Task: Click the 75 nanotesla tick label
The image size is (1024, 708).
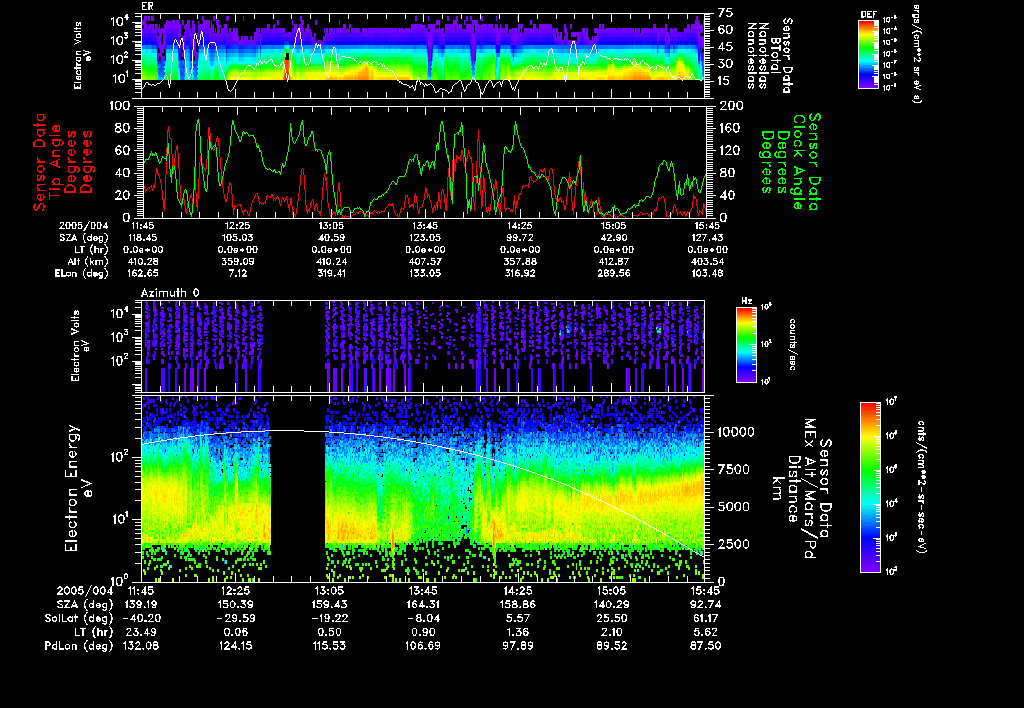Action: (726, 12)
